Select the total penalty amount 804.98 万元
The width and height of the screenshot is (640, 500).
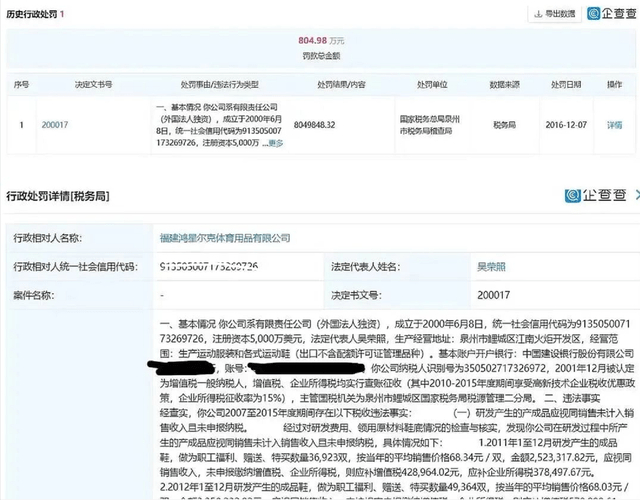(321, 40)
